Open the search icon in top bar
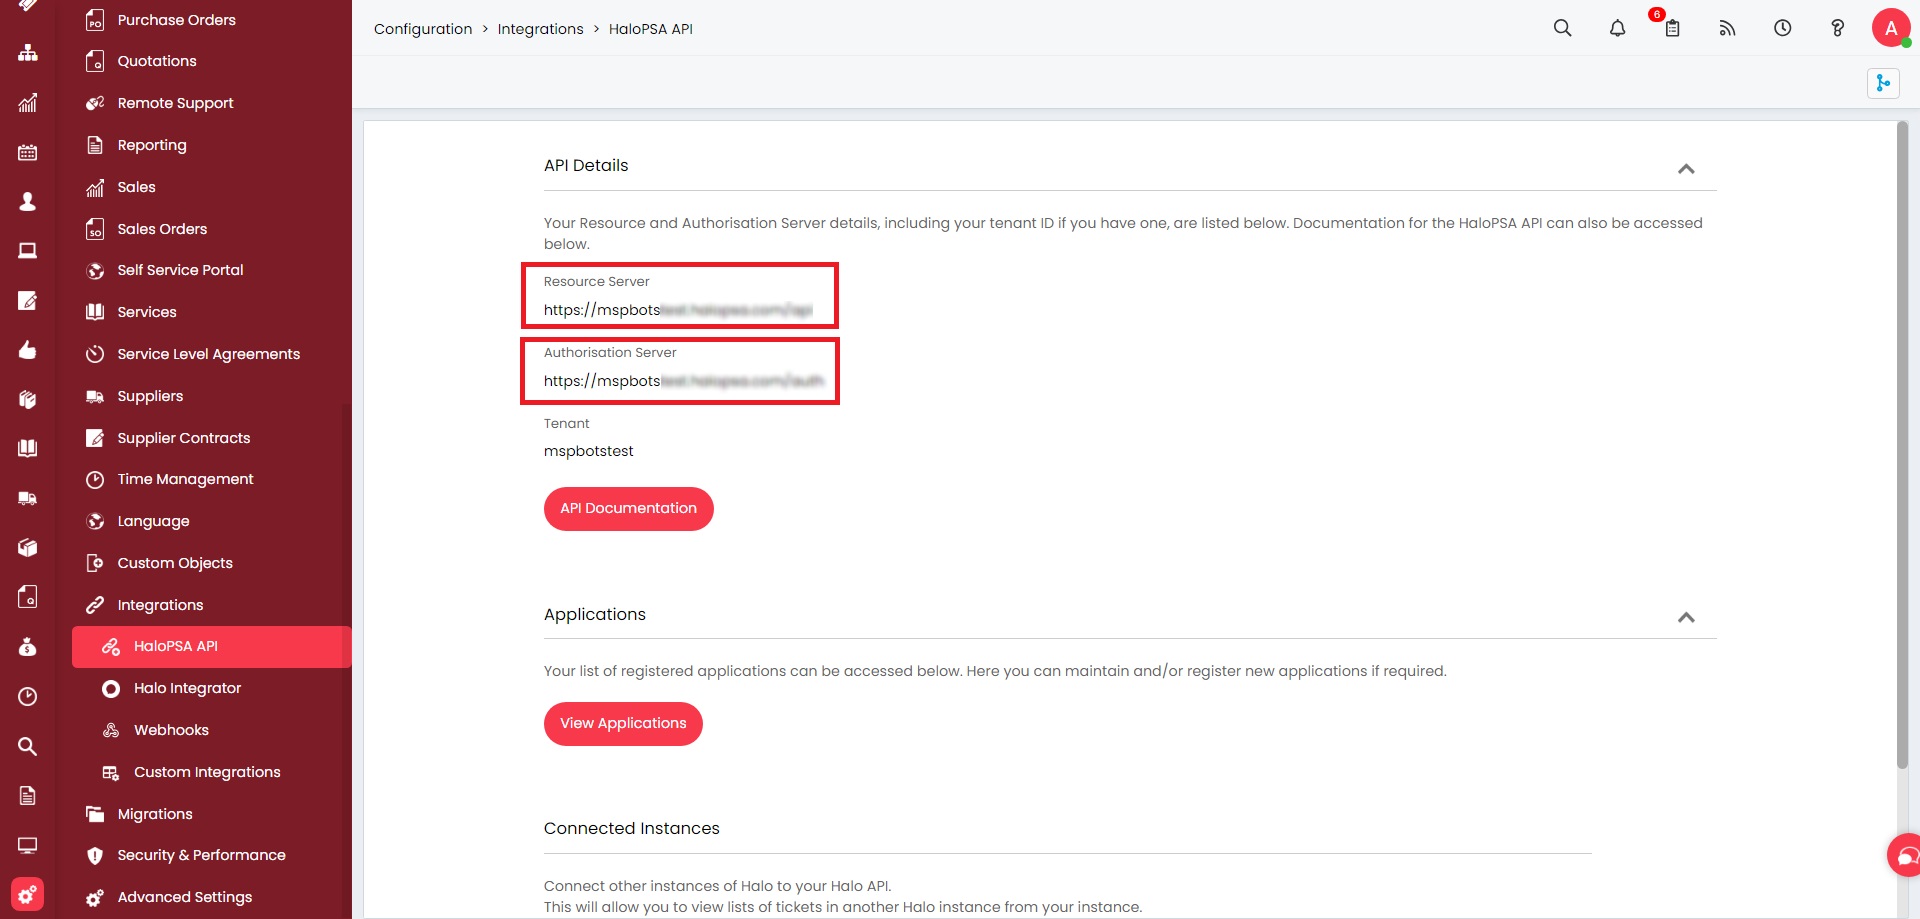The height and width of the screenshot is (919, 1920). (x=1562, y=28)
